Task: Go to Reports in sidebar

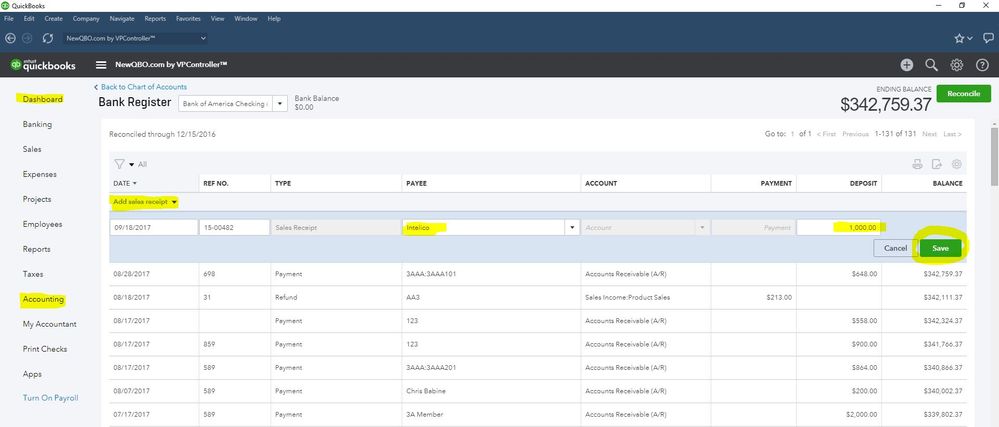Action: 36,249
